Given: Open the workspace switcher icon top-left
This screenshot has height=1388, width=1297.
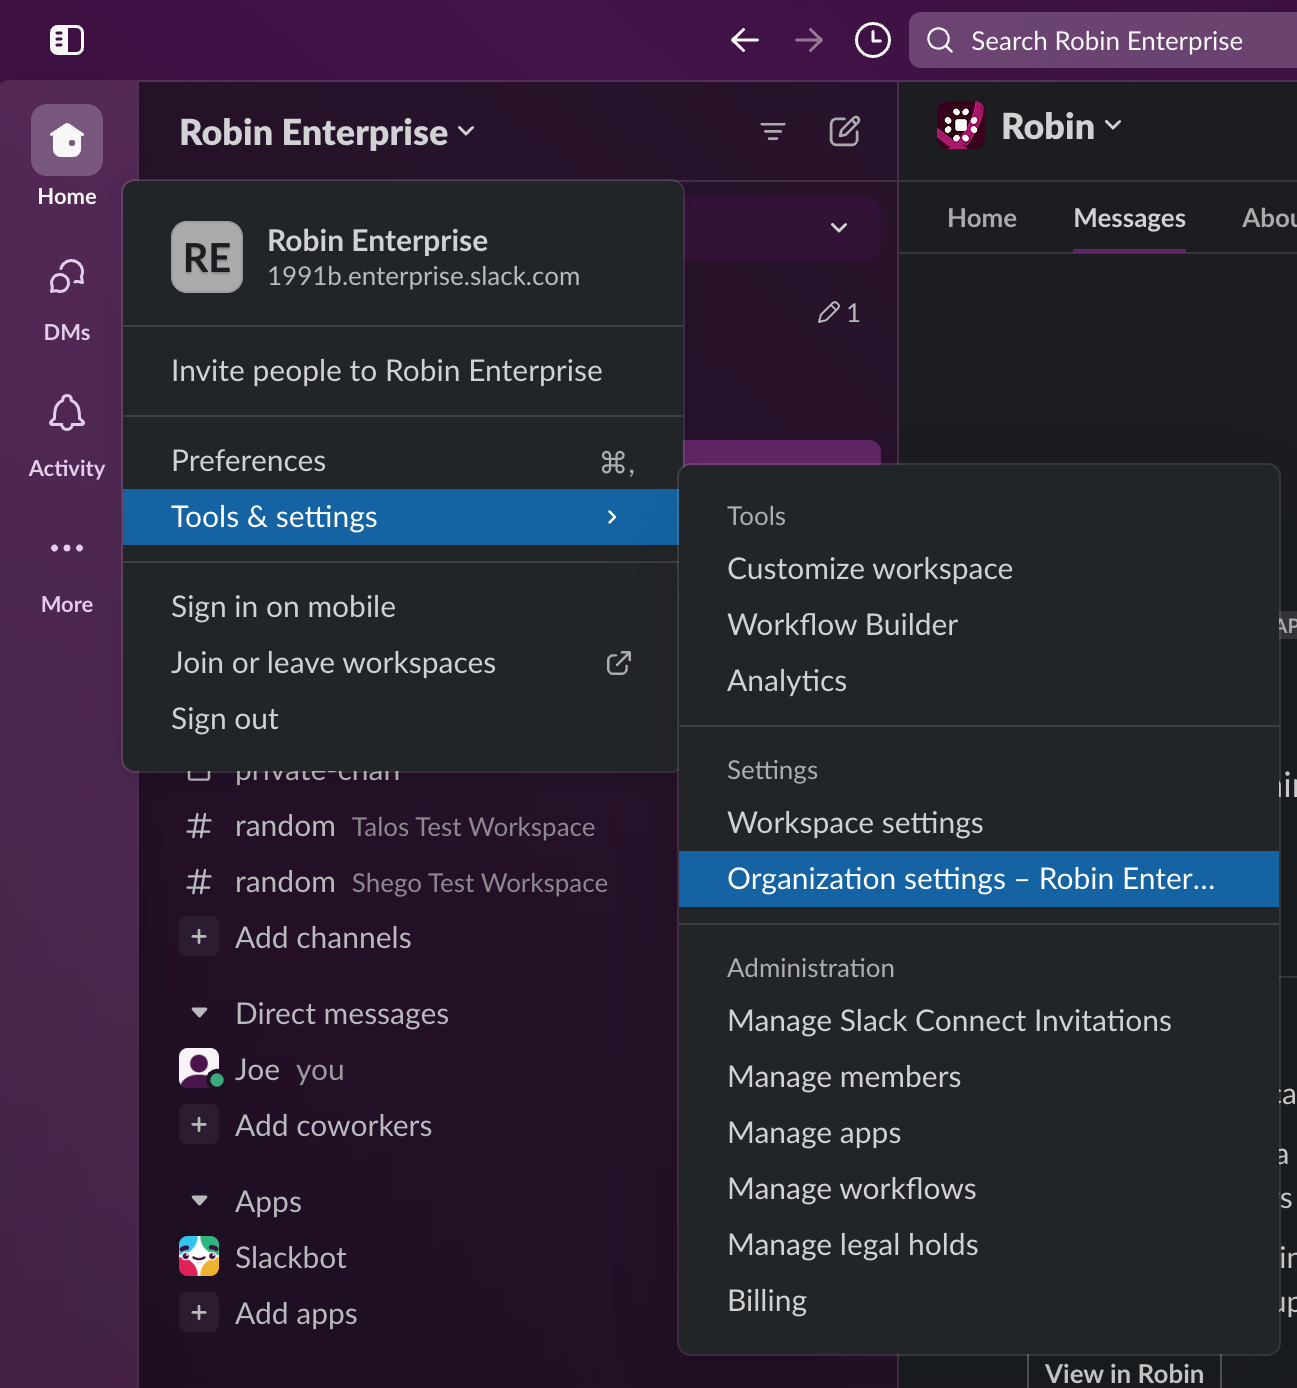Looking at the screenshot, I should click(66, 40).
